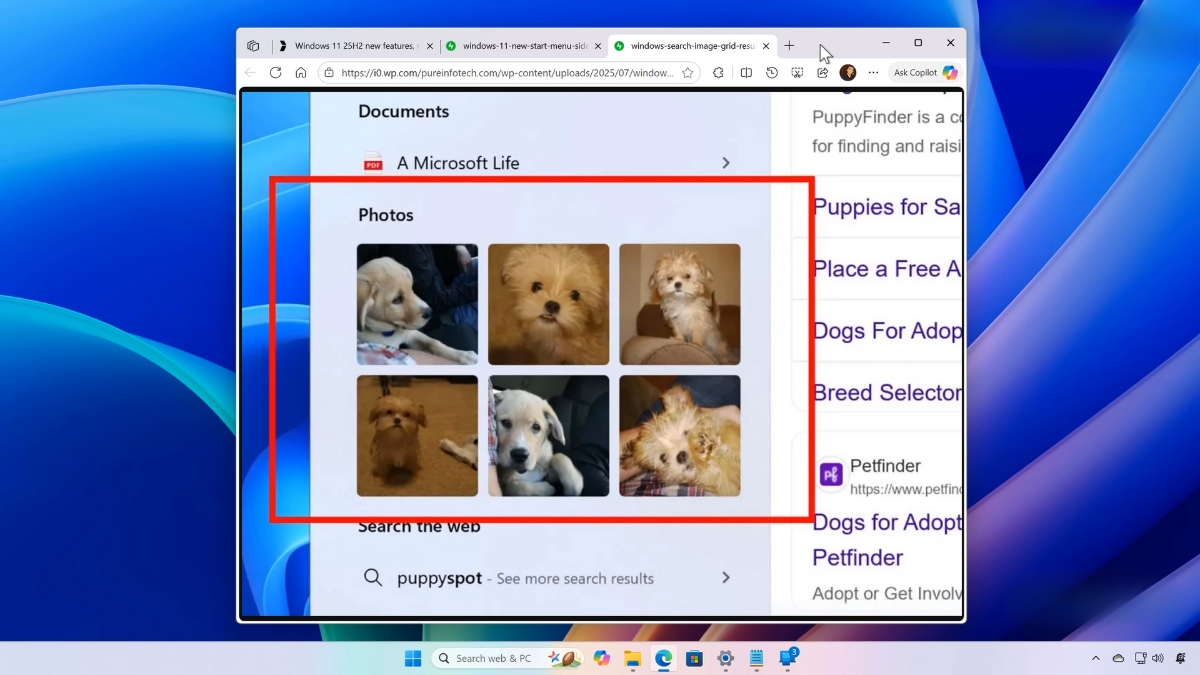Open Settings and more menu

point(873,73)
